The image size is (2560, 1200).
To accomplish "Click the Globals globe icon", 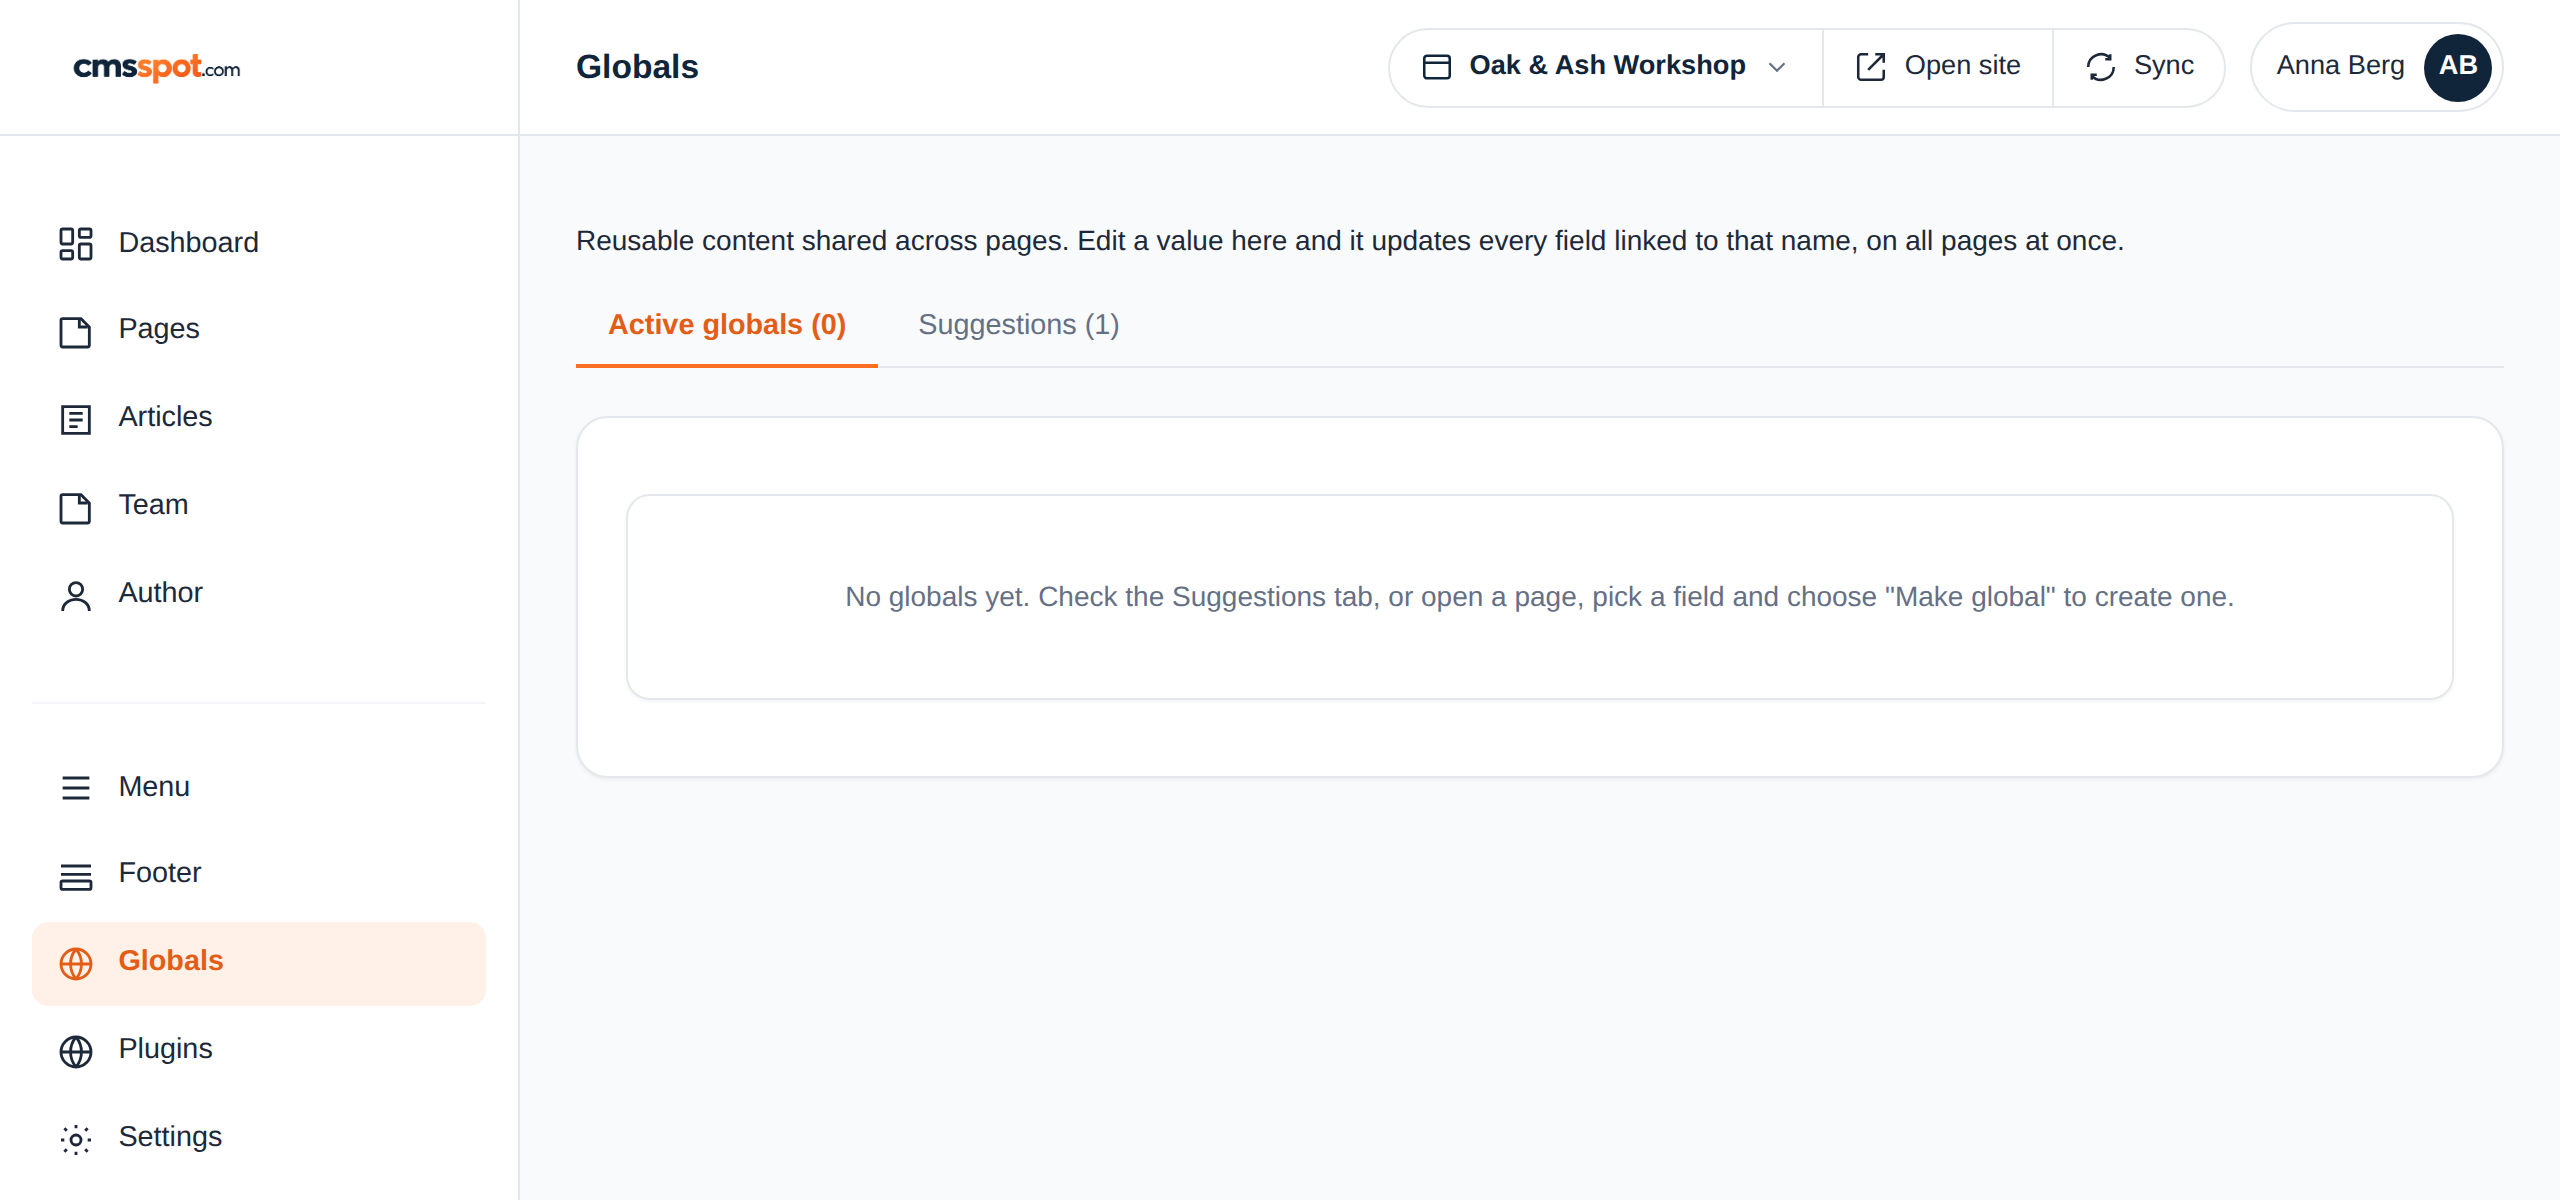I will click(76, 964).
